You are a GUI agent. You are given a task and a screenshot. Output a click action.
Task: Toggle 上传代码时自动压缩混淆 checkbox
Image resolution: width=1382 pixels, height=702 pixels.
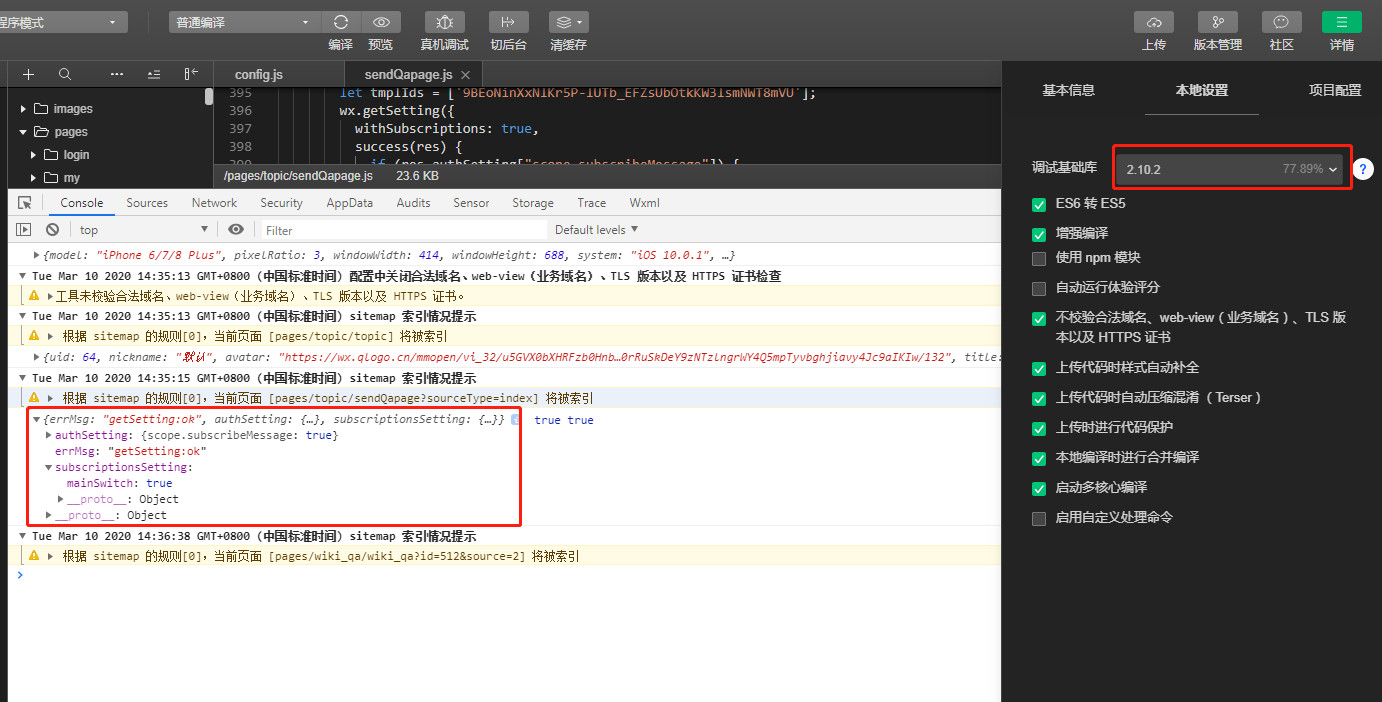tap(1039, 398)
